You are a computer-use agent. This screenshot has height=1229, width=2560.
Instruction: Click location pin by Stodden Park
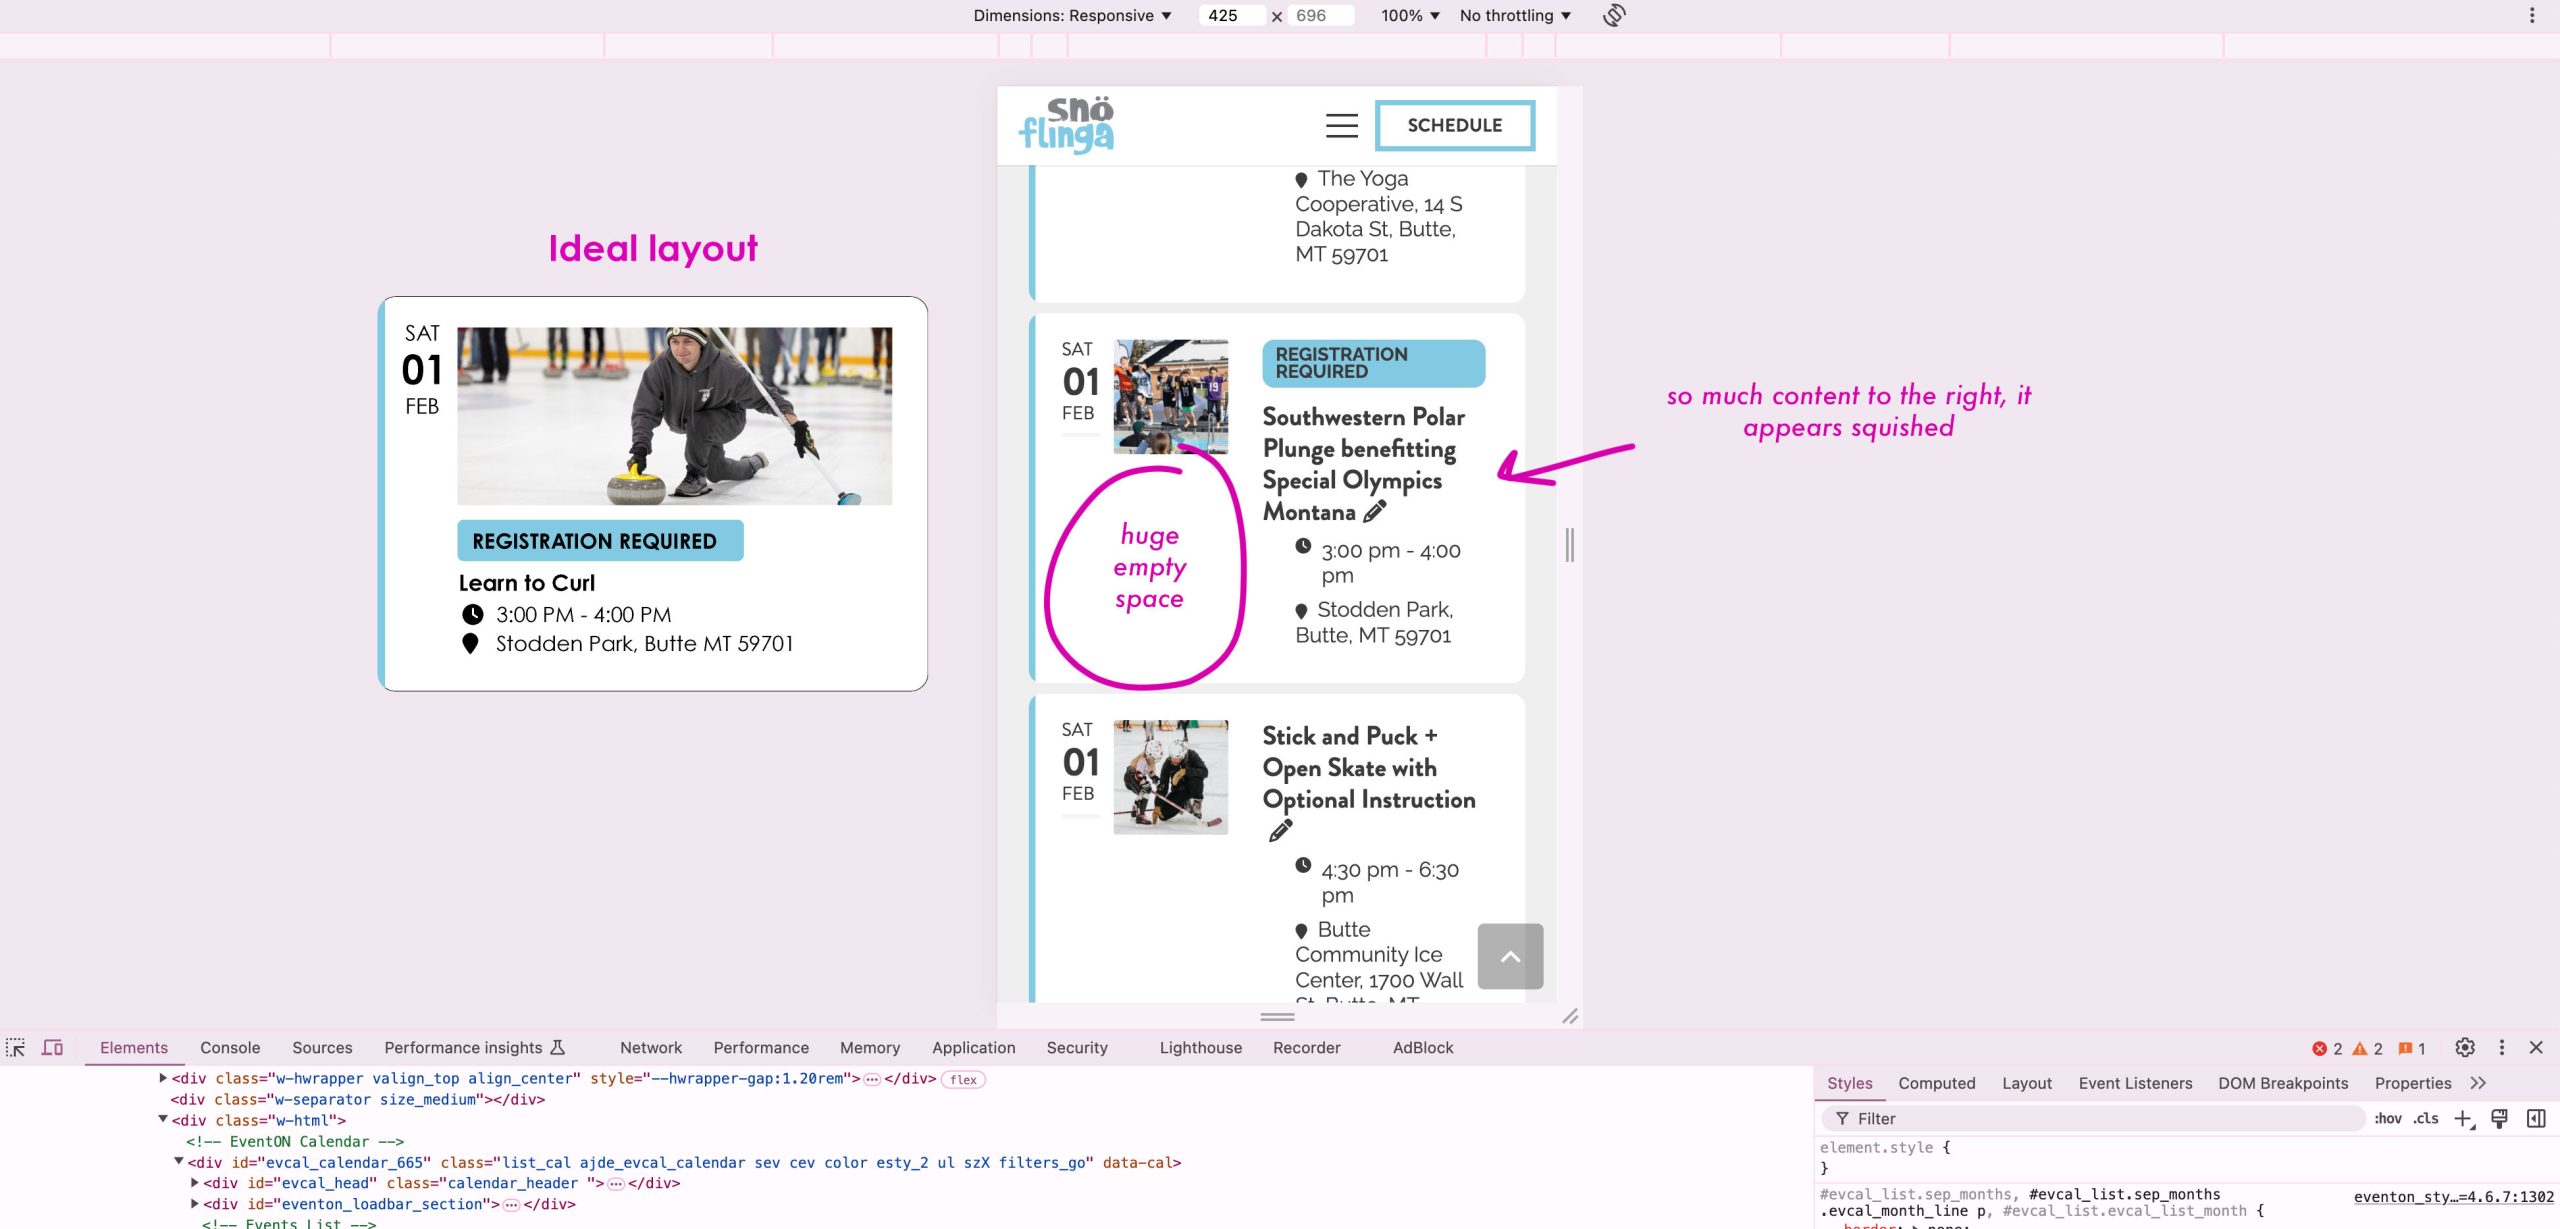pyautogui.click(x=1301, y=611)
